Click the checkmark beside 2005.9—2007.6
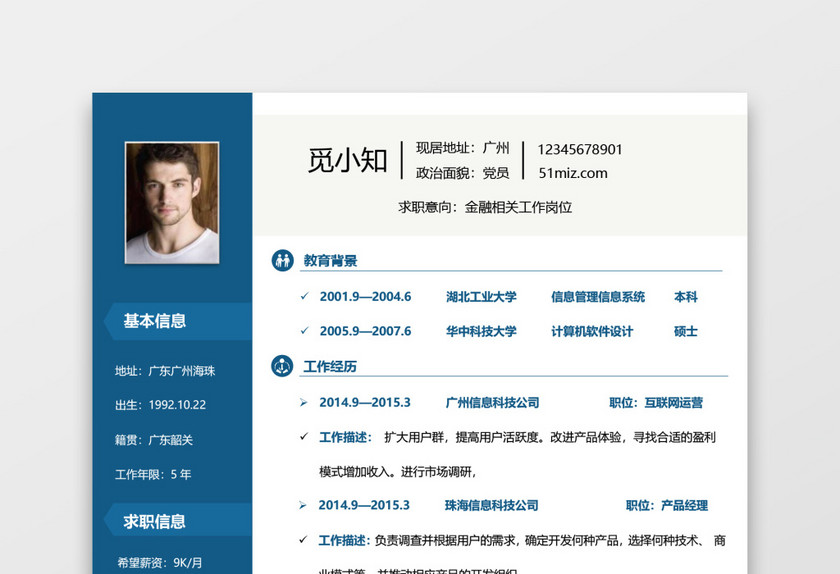Screen dimensions: 840x574 point(304,330)
